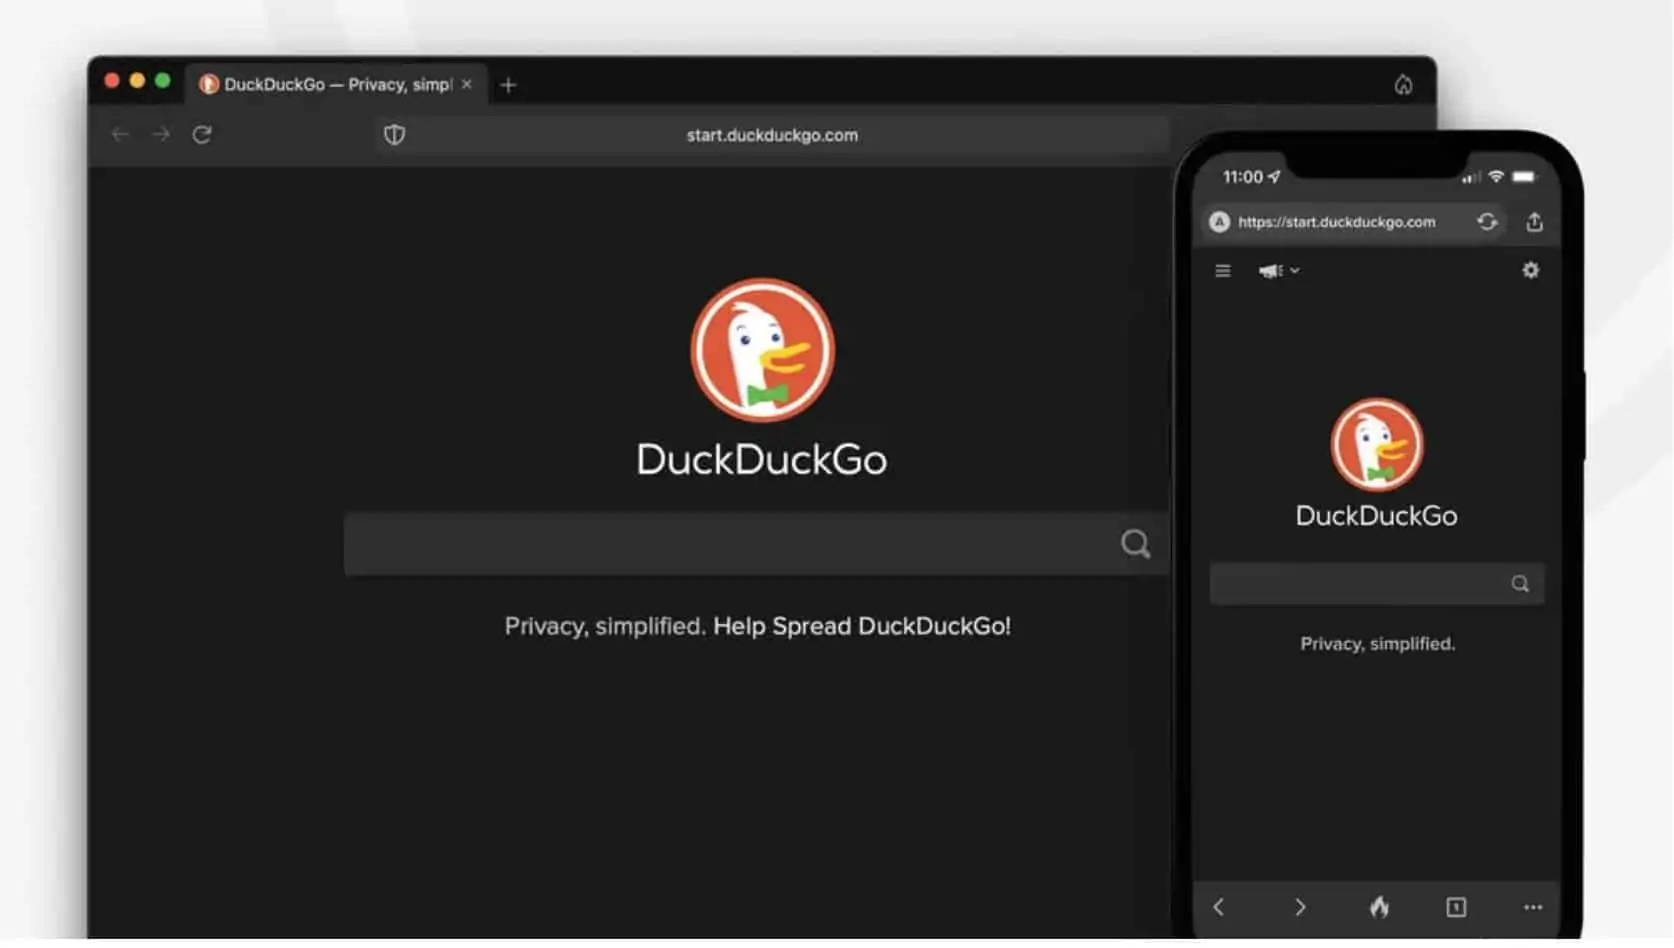Tap the reload icon in mobile address bar
This screenshot has height=948, width=1674.
pyautogui.click(x=1487, y=222)
